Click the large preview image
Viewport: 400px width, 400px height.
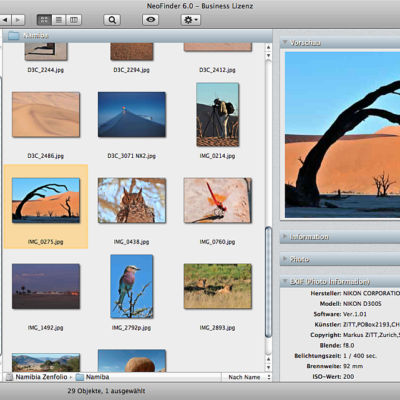(x=342, y=135)
